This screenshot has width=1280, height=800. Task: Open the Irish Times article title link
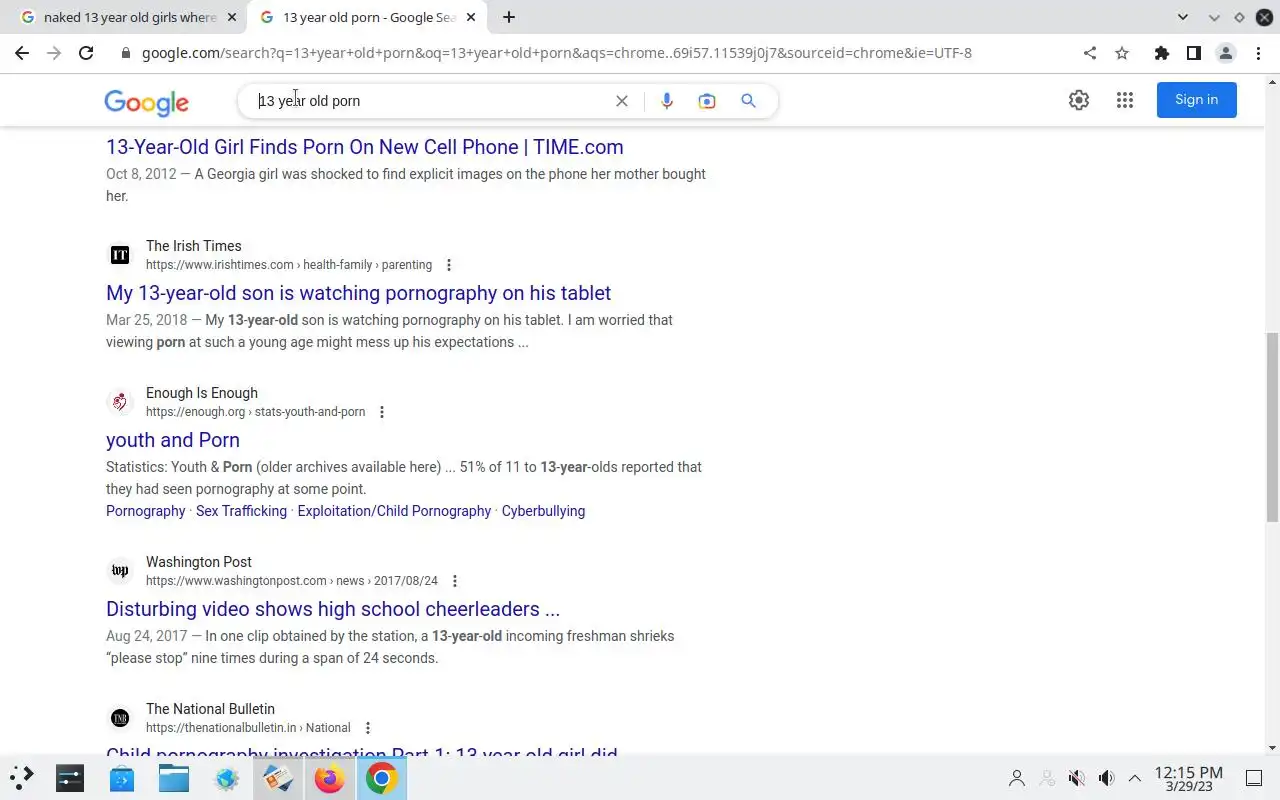(358, 293)
